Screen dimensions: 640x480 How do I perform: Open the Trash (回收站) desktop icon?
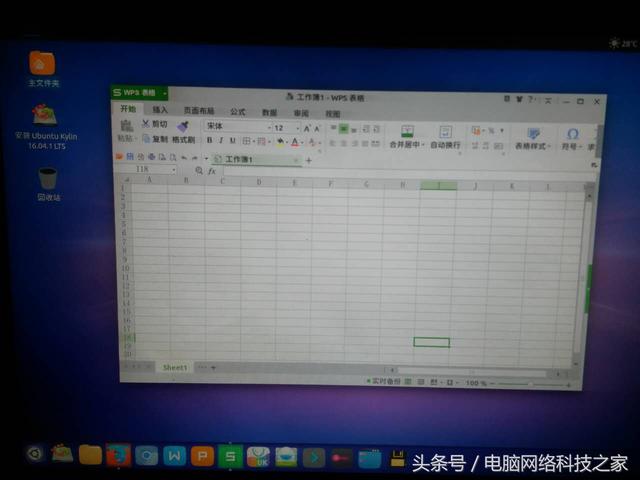[48, 184]
